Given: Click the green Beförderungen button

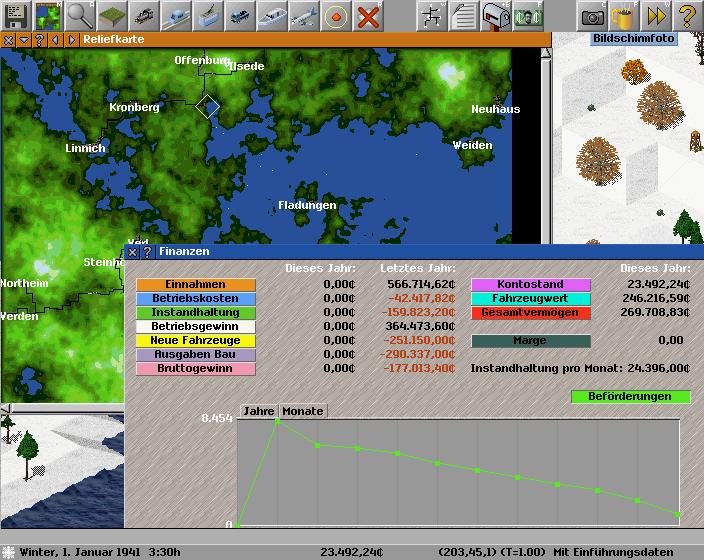Looking at the screenshot, I should [630, 397].
